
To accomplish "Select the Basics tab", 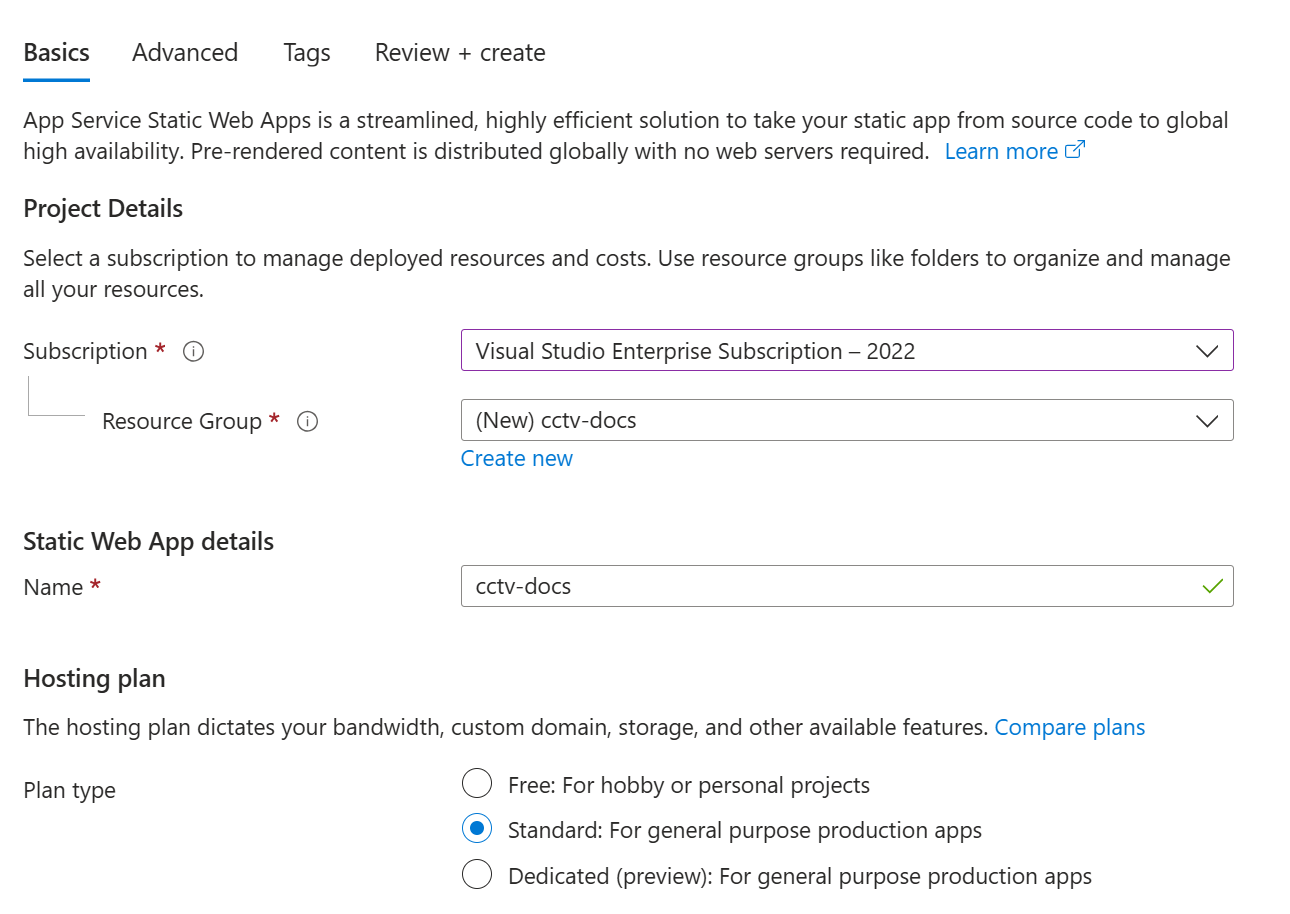I will coord(57,52).
